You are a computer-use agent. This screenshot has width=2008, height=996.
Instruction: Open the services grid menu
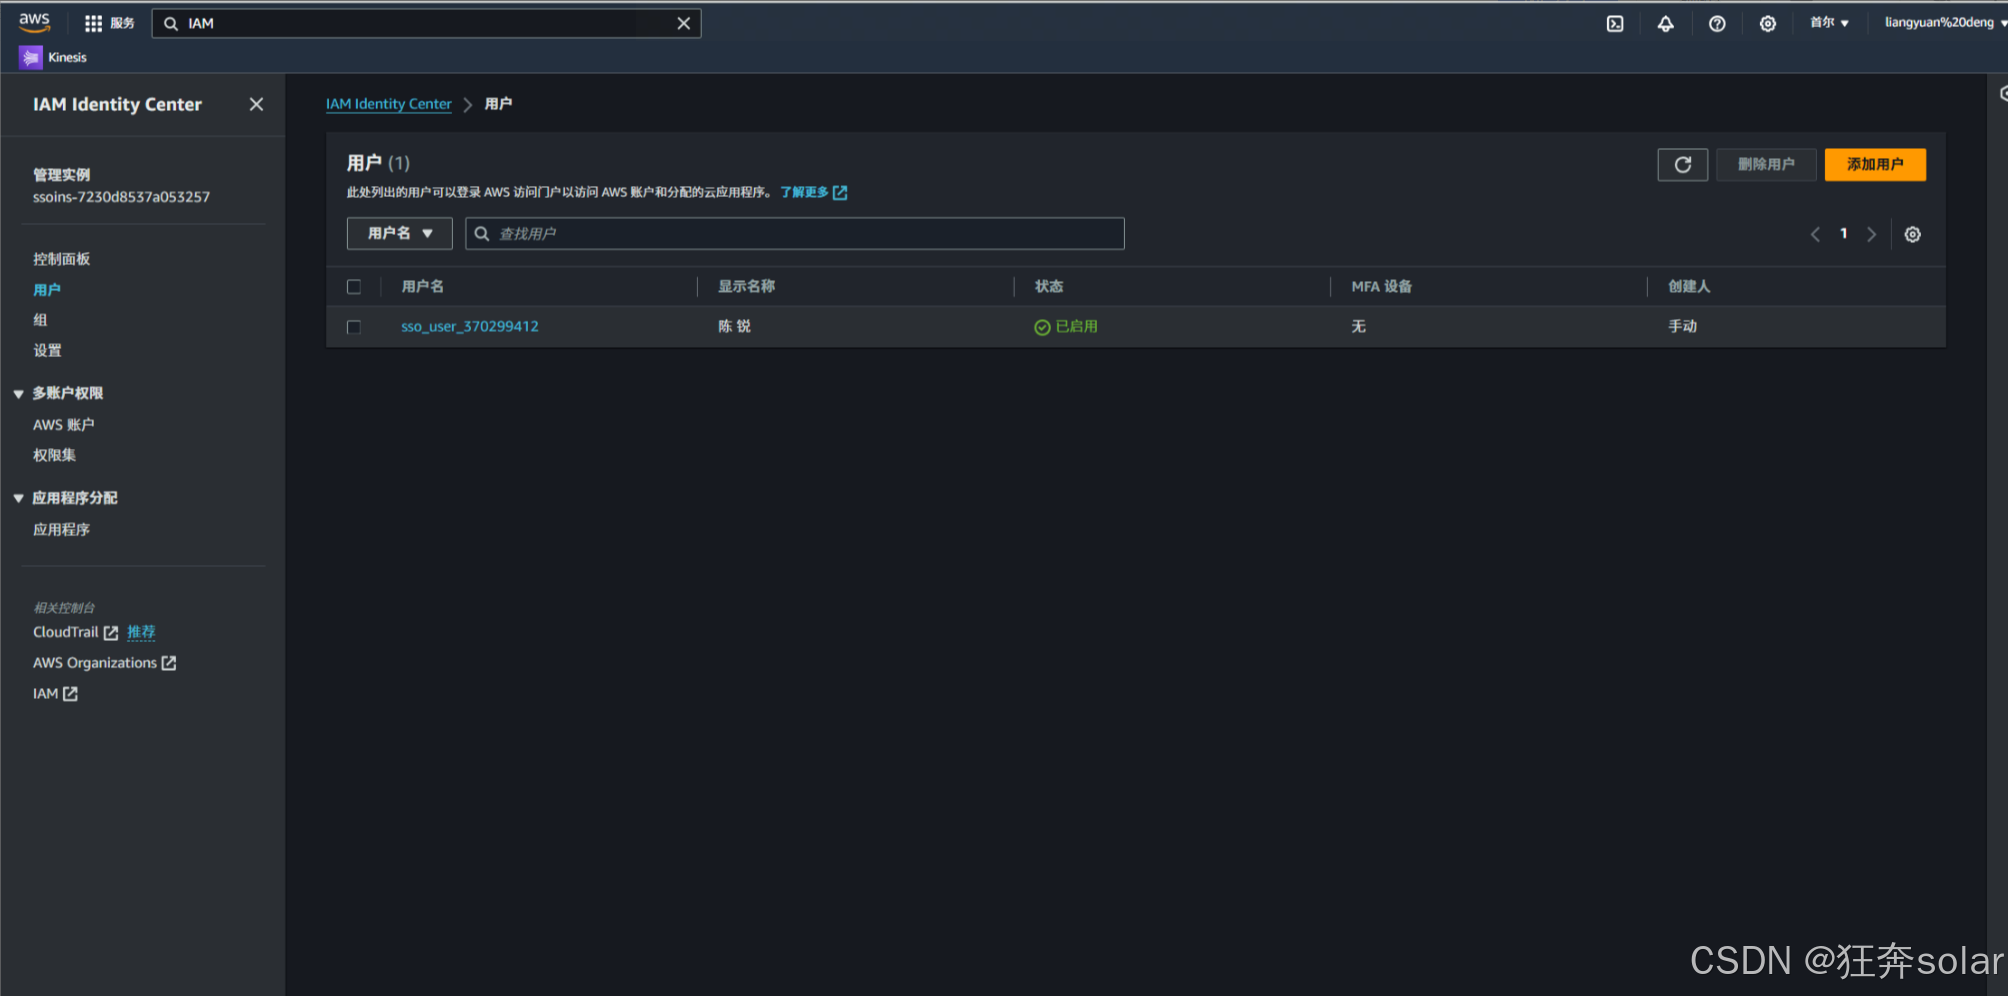(93, 23)
